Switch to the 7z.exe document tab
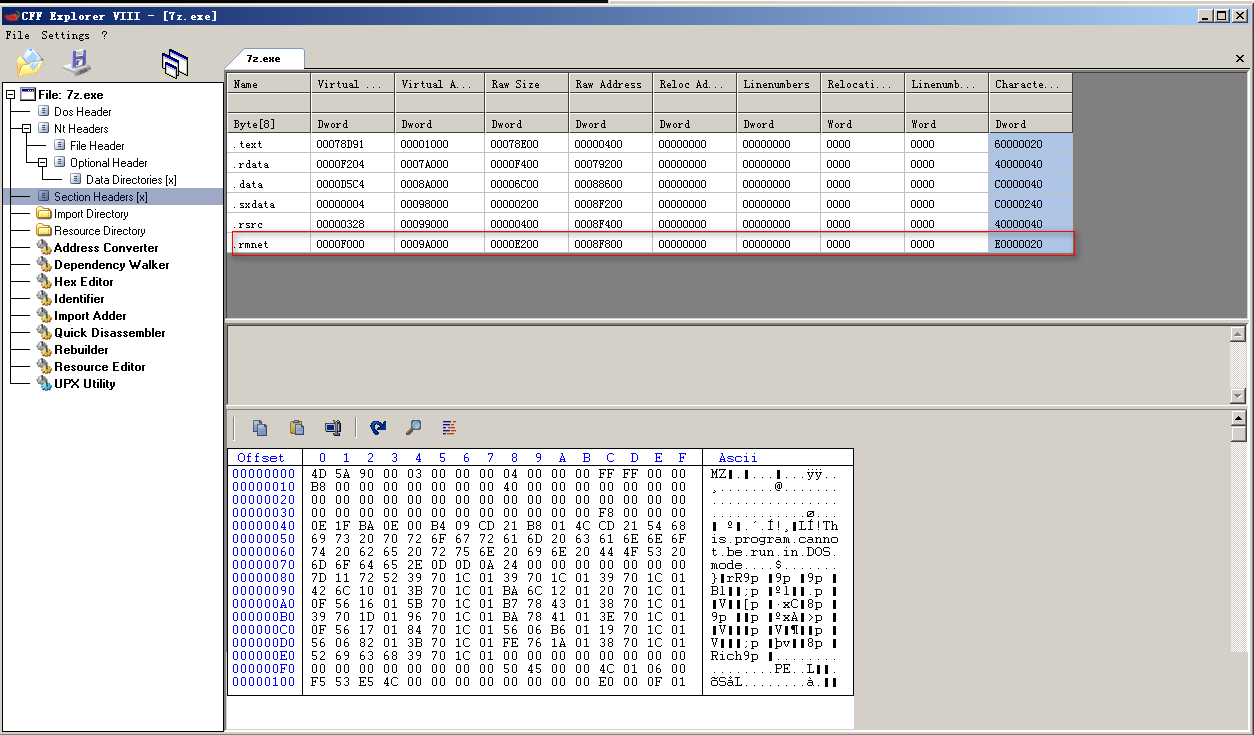Screen dimensions: 1254x735 (x=264, y=59)
